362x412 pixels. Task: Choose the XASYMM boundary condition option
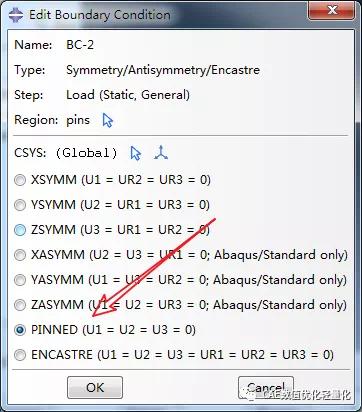pyautogui.click(x=20, y=255)
